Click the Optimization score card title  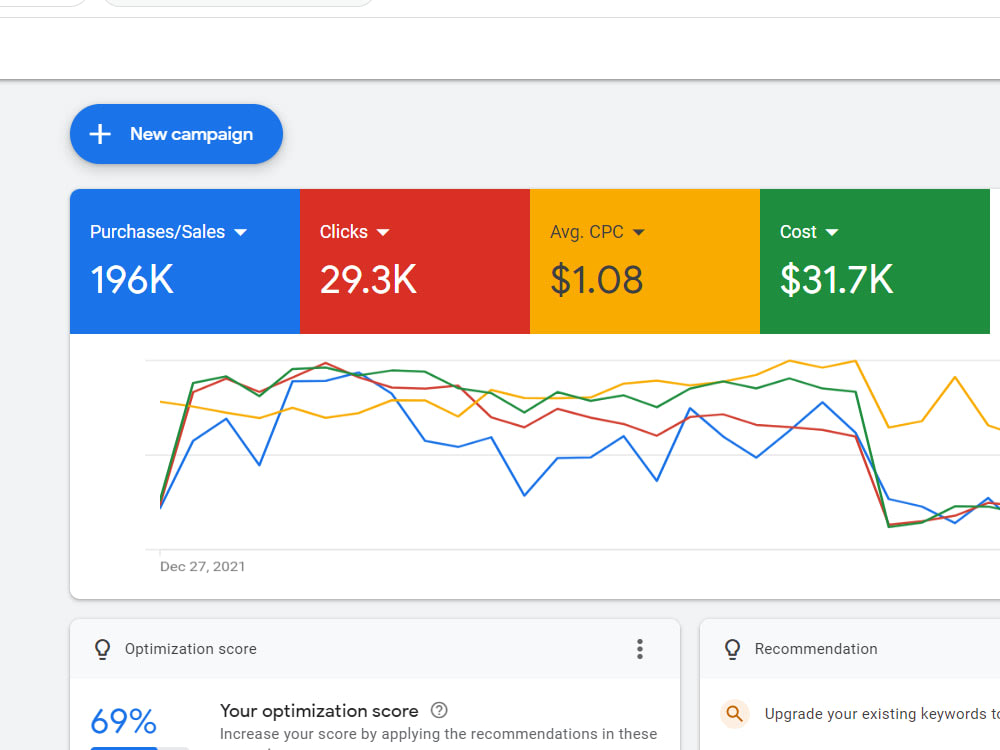[x=191, y=649]
